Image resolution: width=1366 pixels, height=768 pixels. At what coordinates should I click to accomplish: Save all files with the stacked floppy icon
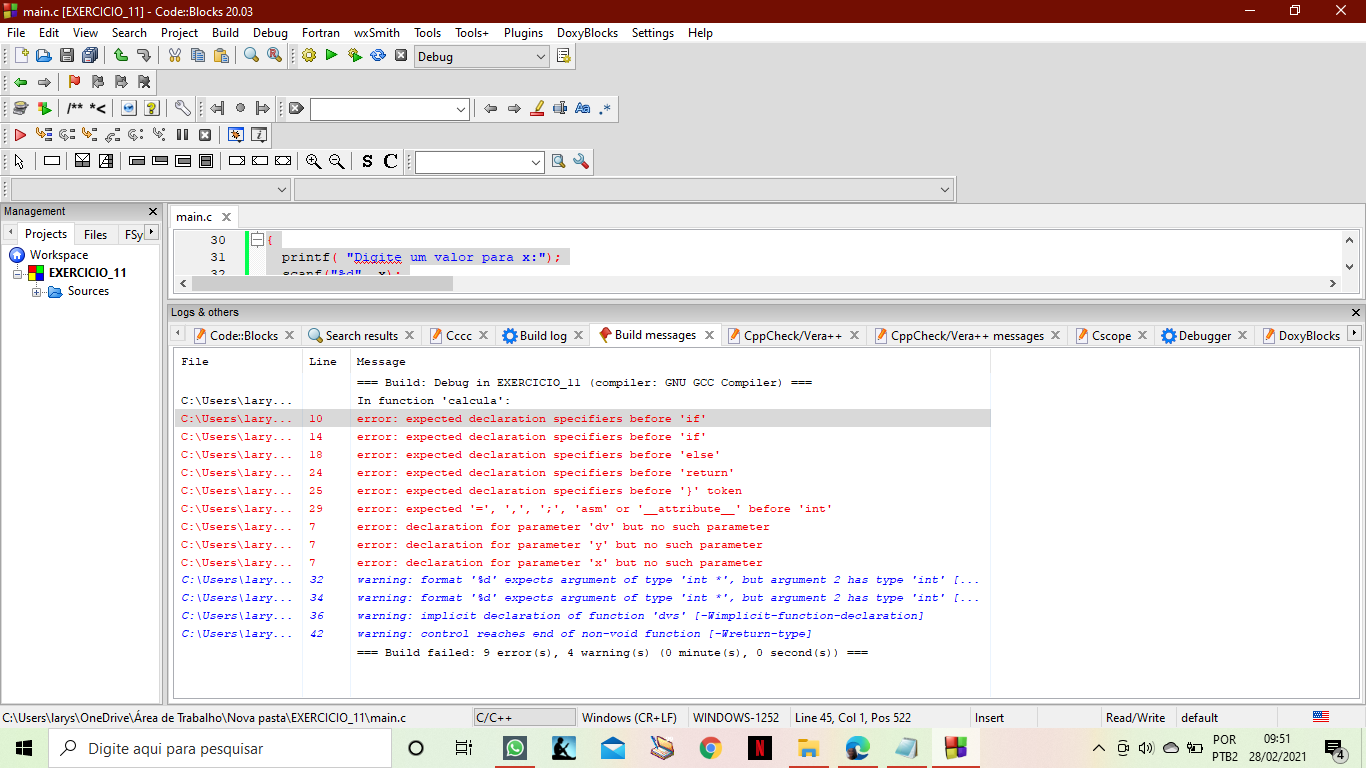[90, 56]
